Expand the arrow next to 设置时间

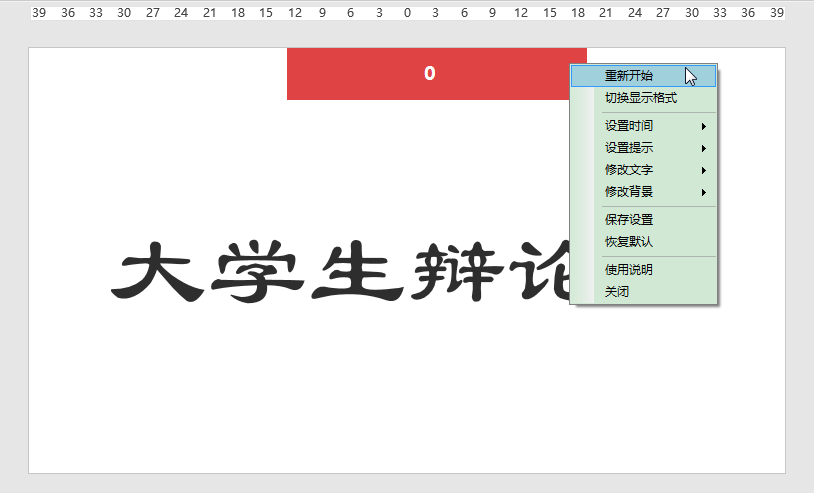click(x=703, y=127)
